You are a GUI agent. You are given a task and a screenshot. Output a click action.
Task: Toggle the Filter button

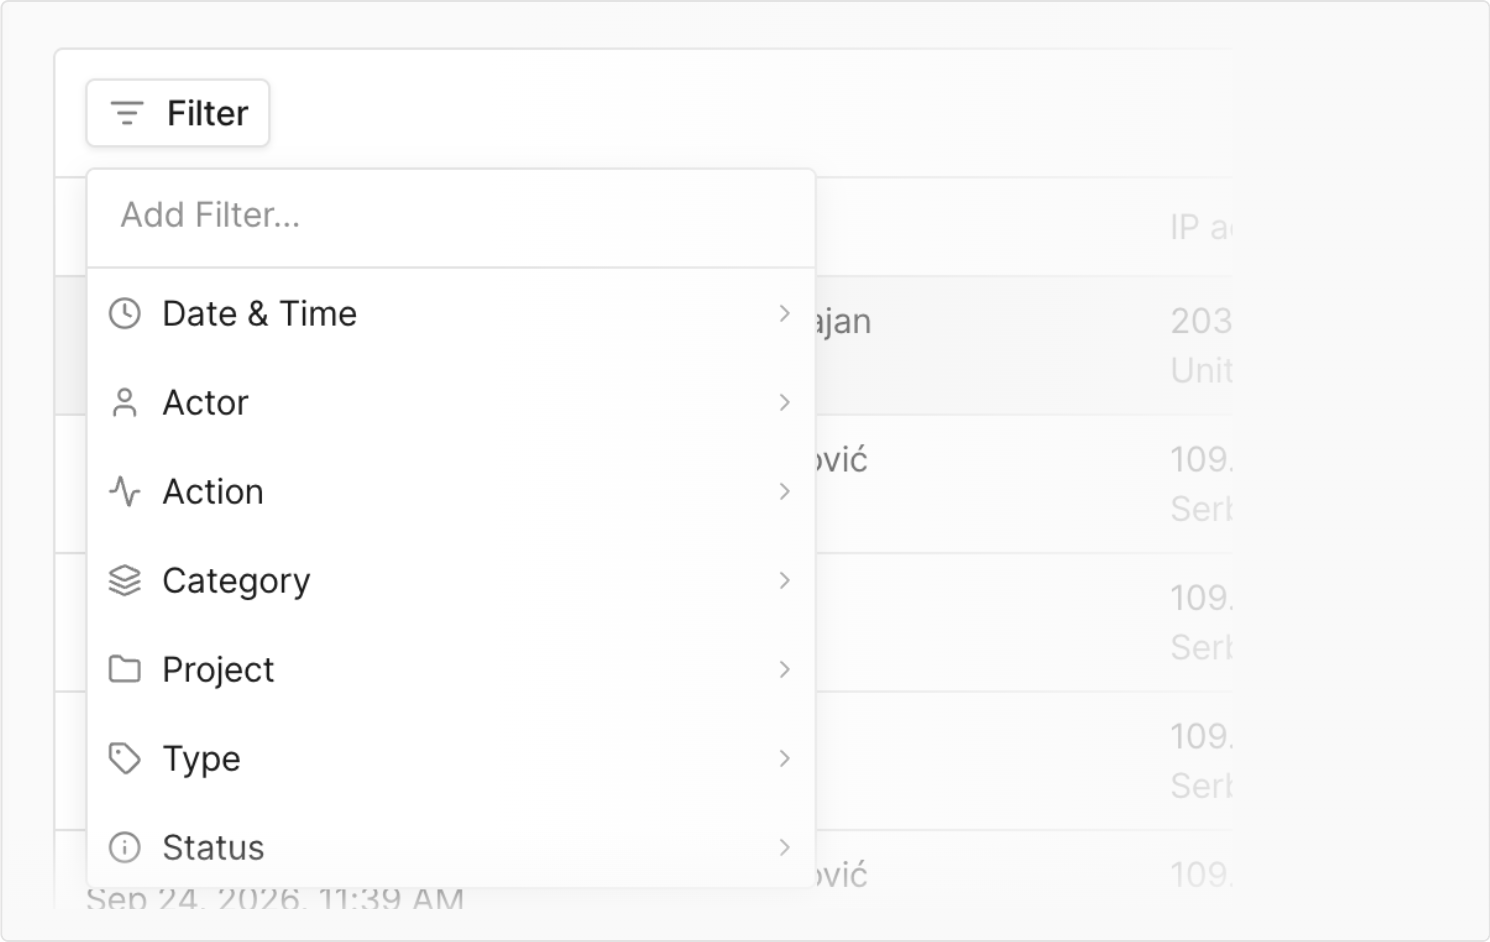click(178, 113)
